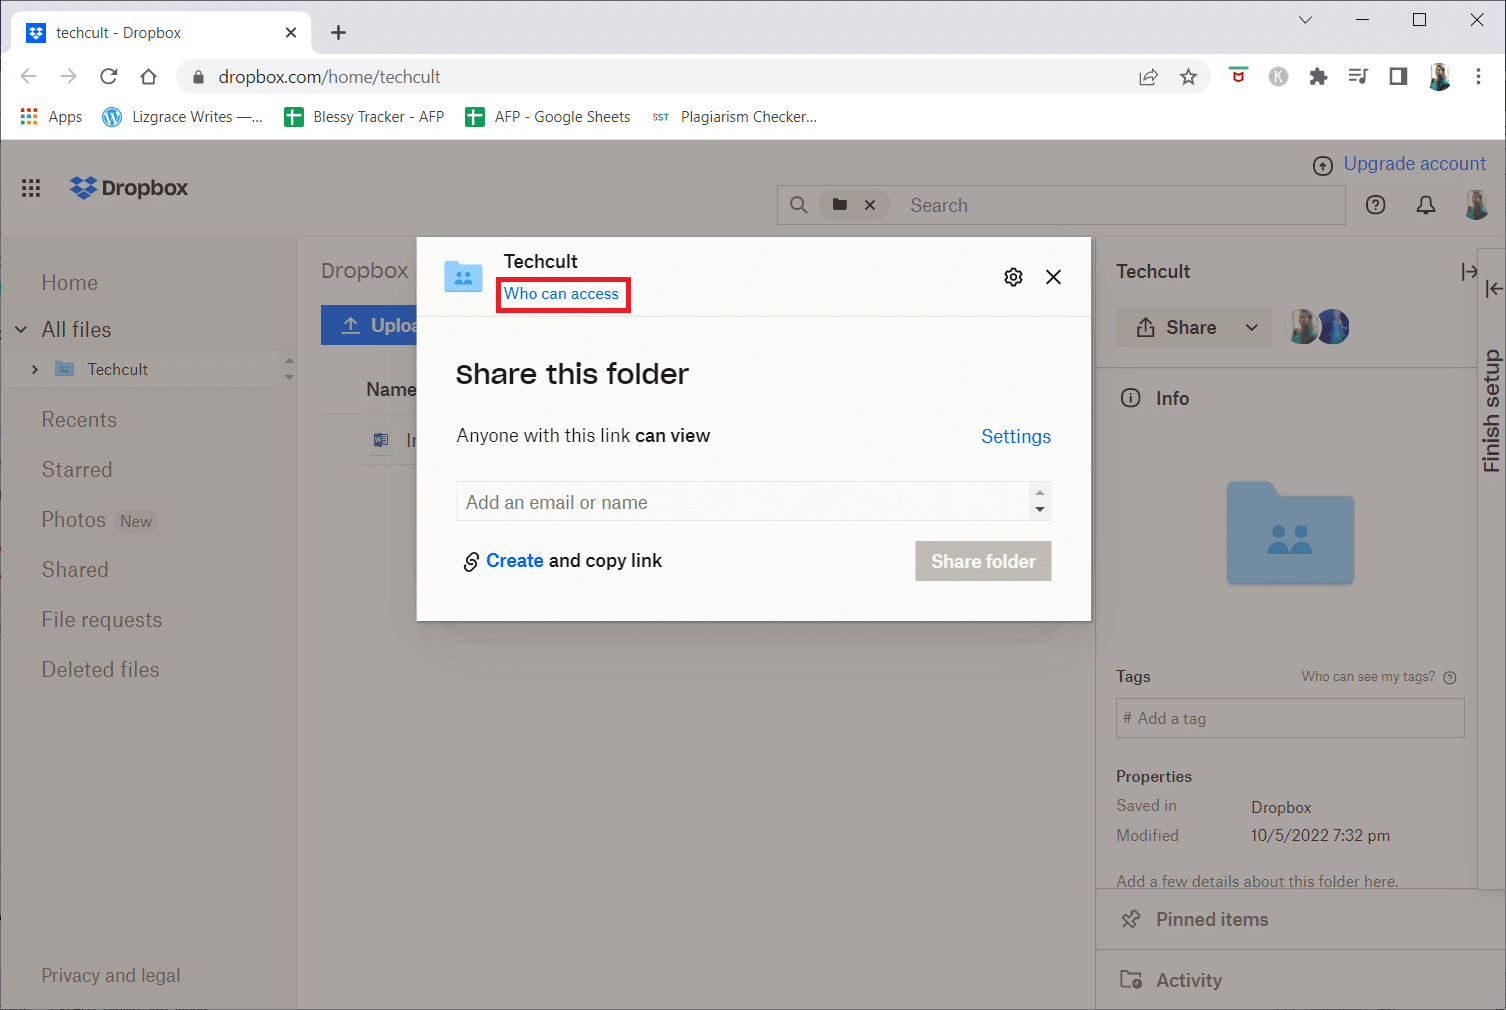
Task: Click the Dropbox logo
Action: (129, 188)
